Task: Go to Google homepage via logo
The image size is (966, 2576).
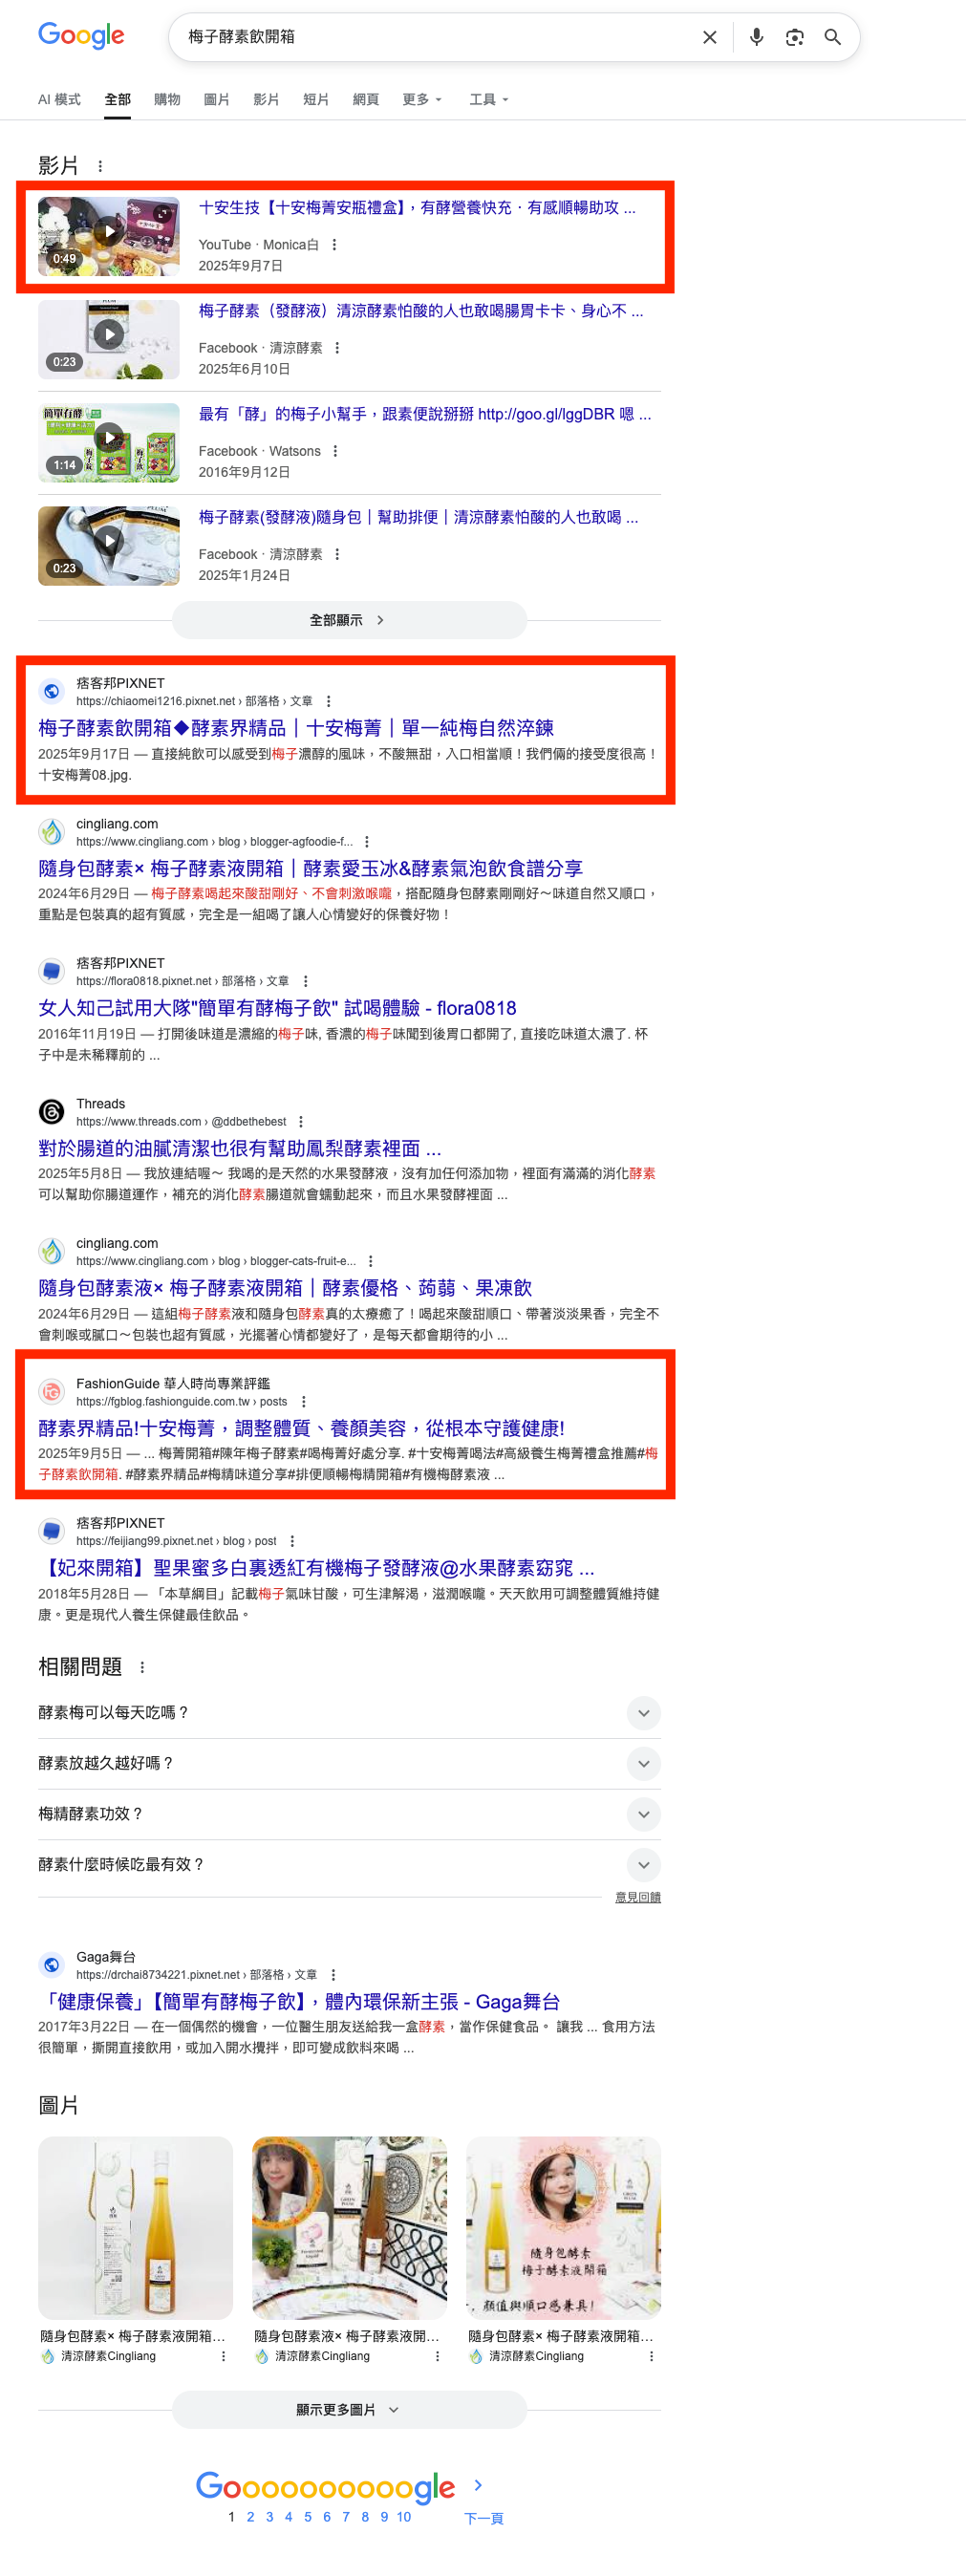Action: [x=81, y=36]
